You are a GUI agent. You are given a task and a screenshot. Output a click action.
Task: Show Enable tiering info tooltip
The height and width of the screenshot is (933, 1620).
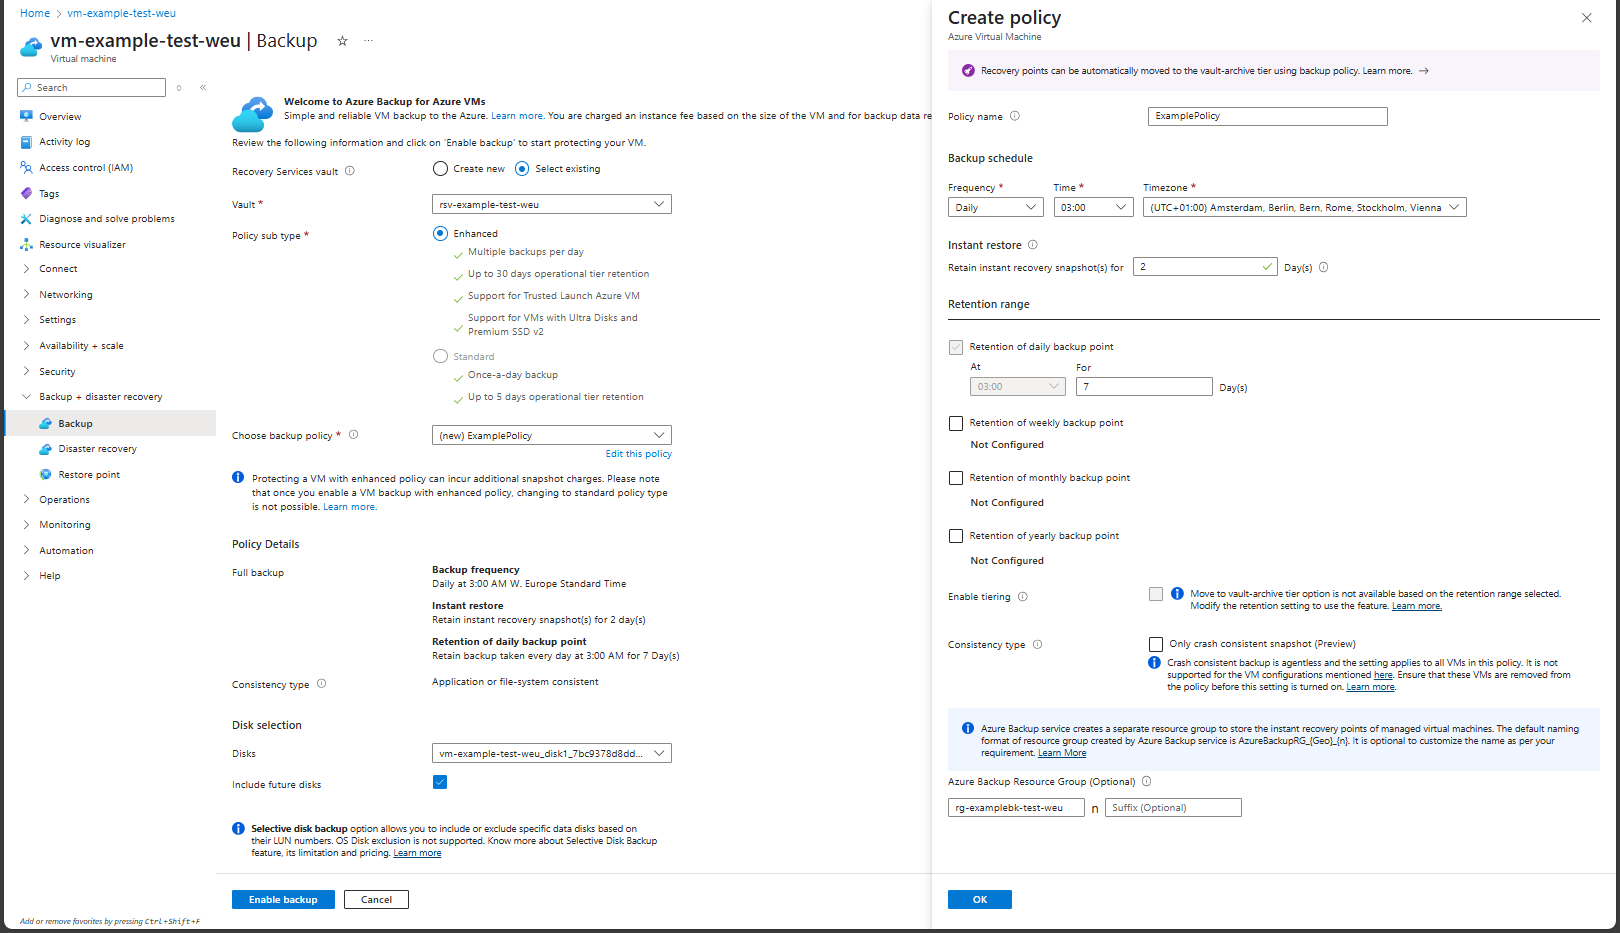pyautogui.click(x=1022, y=597)
